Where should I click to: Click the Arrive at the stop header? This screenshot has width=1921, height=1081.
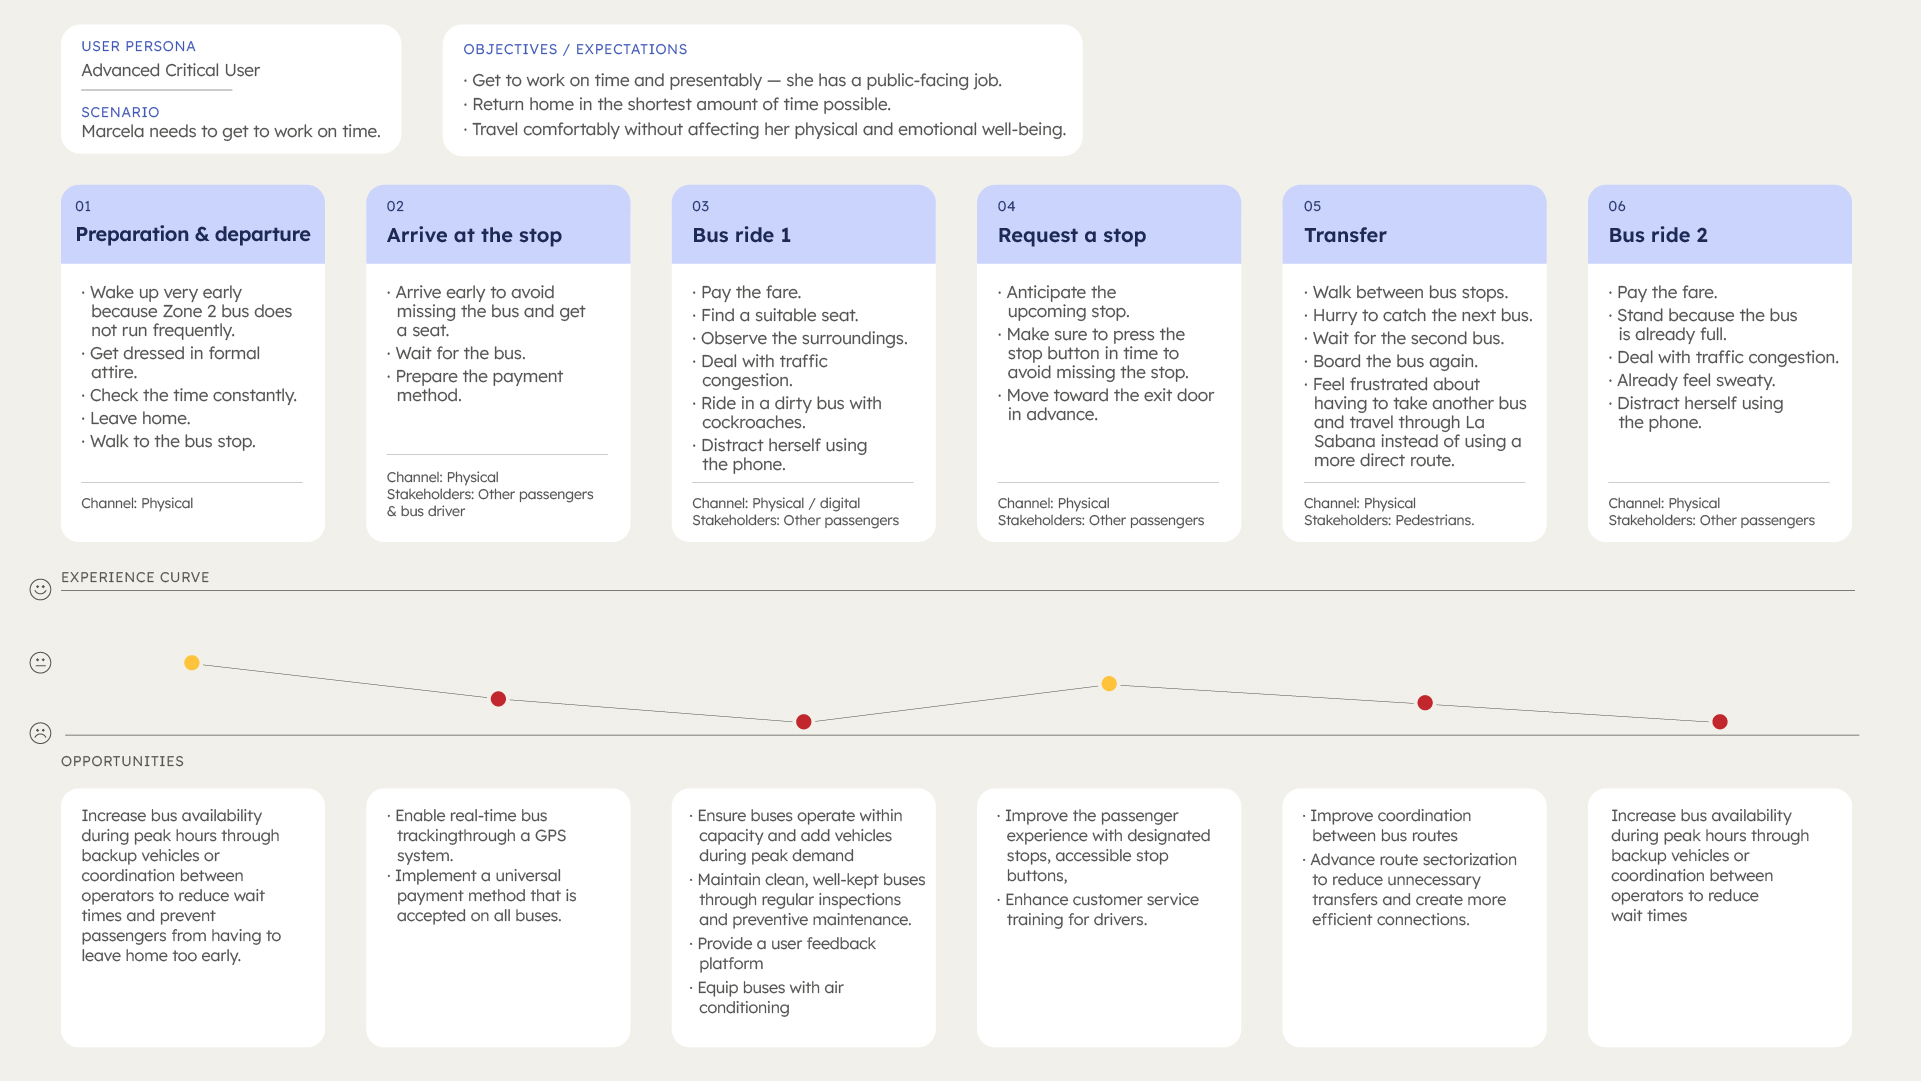[498, 224]
